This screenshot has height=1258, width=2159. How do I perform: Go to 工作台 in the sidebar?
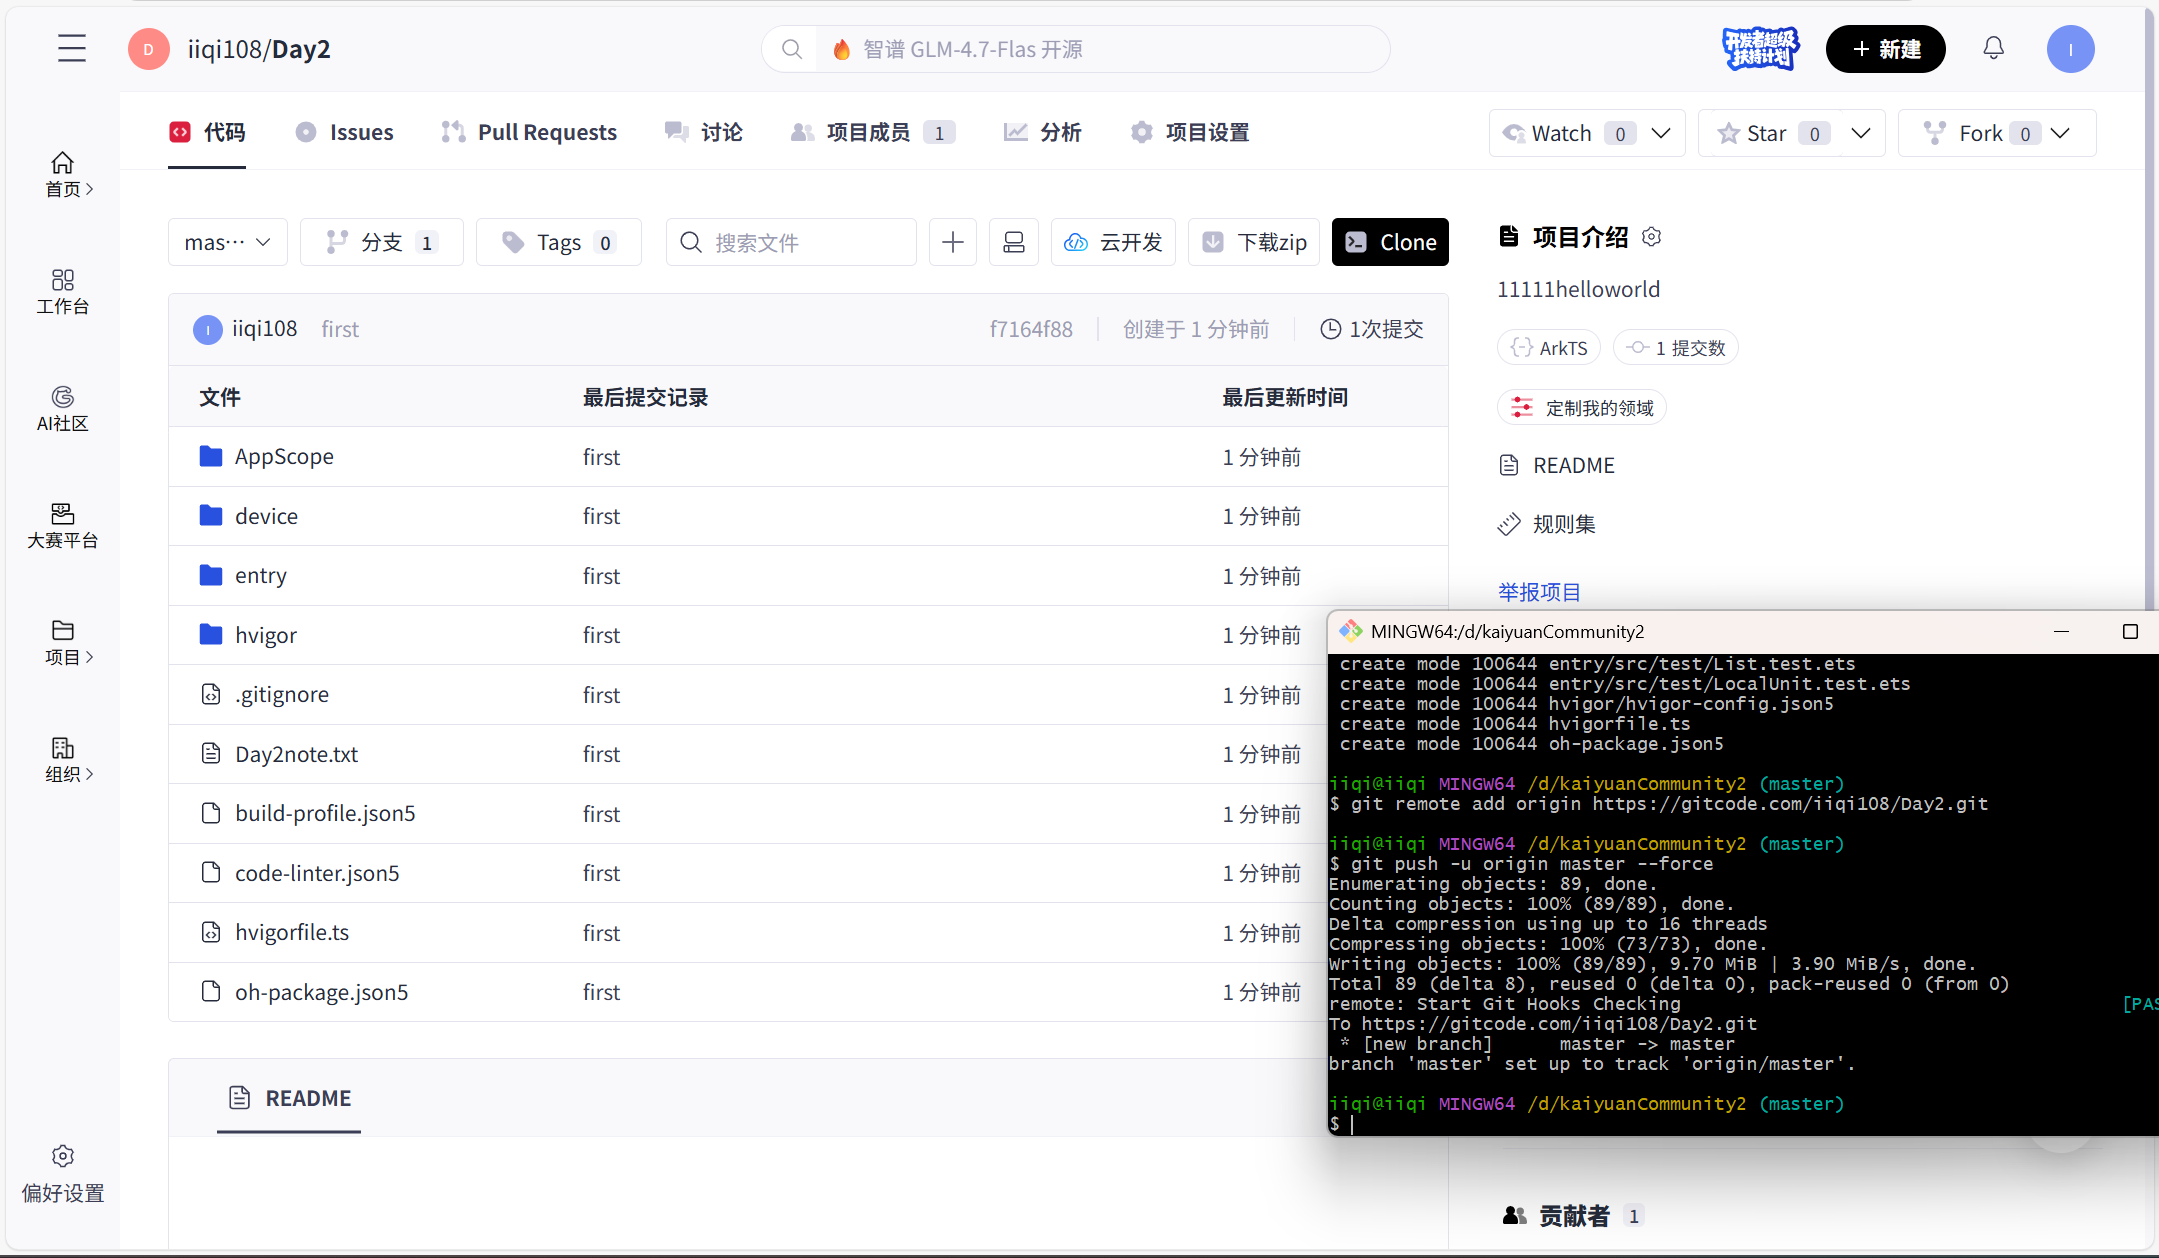click(x=62, y=291)
